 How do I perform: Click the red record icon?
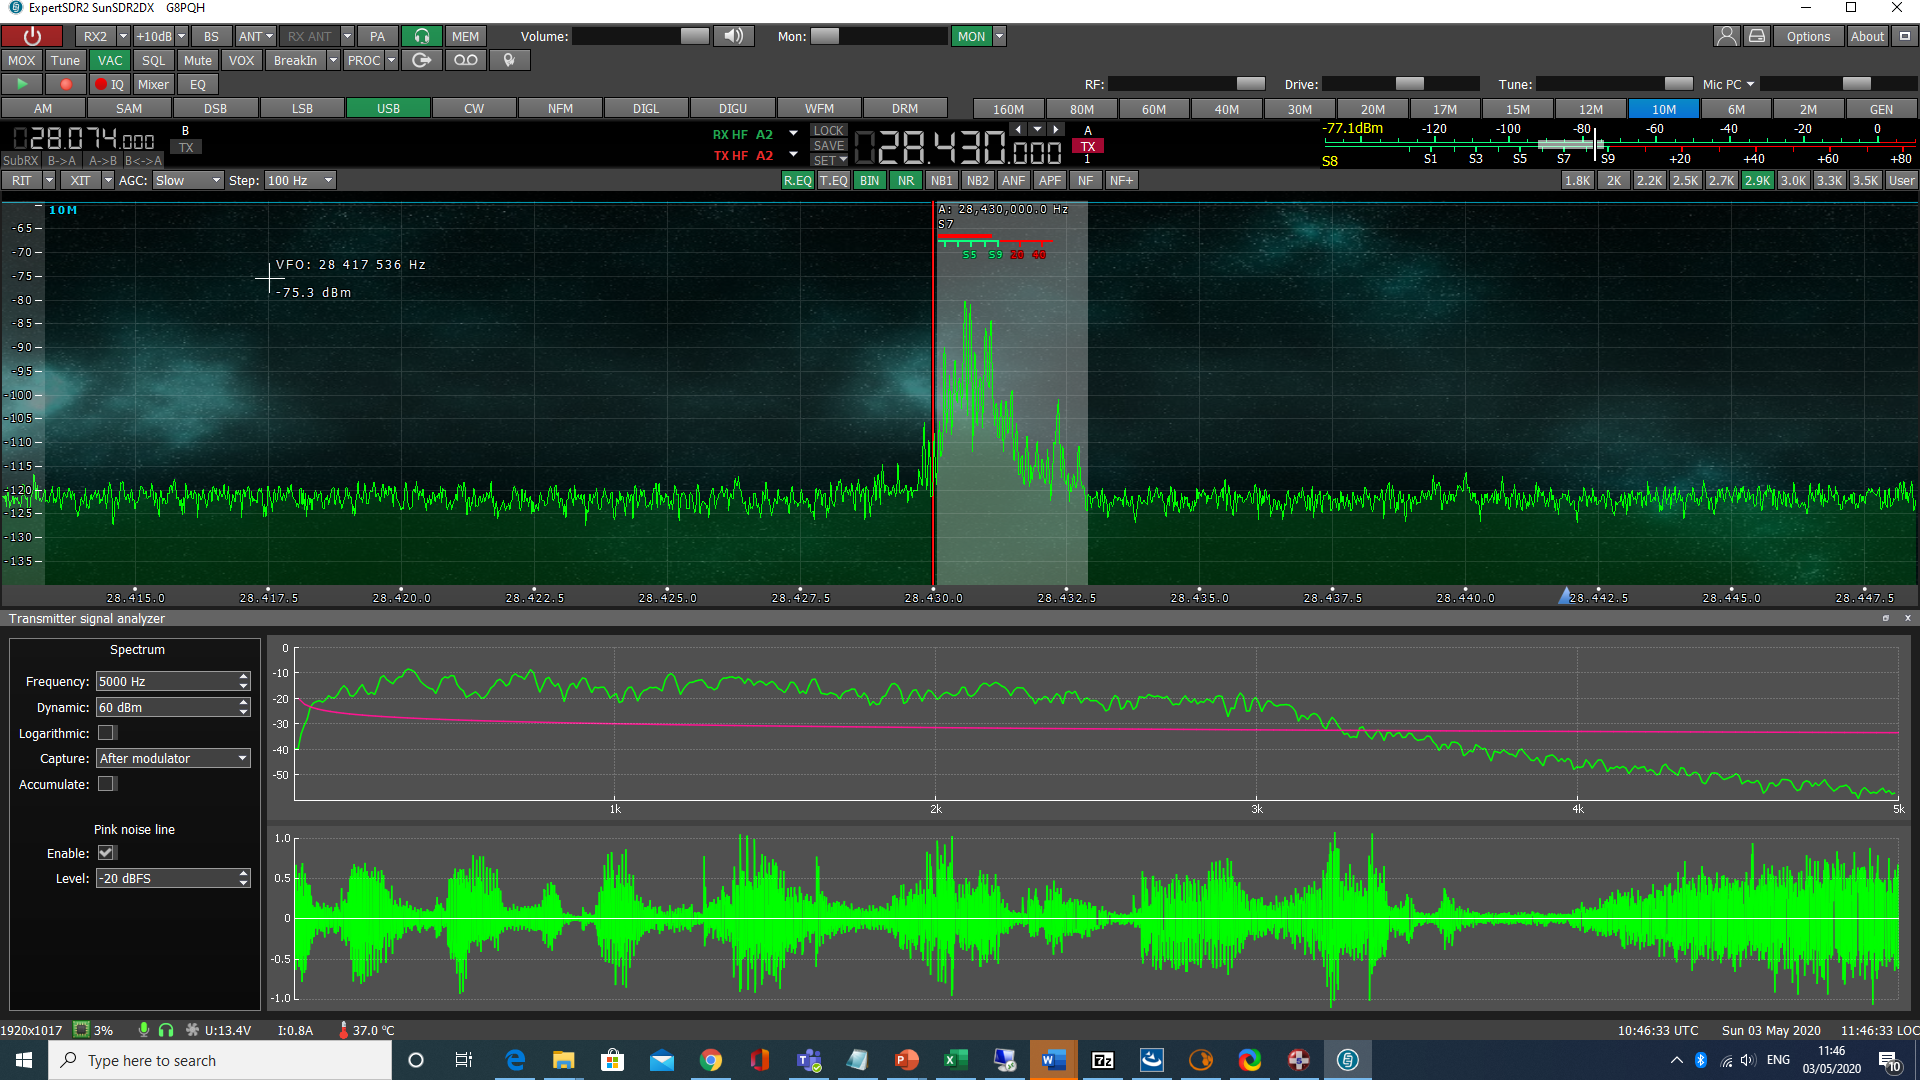pyautogui.click(x=66, y=84)
